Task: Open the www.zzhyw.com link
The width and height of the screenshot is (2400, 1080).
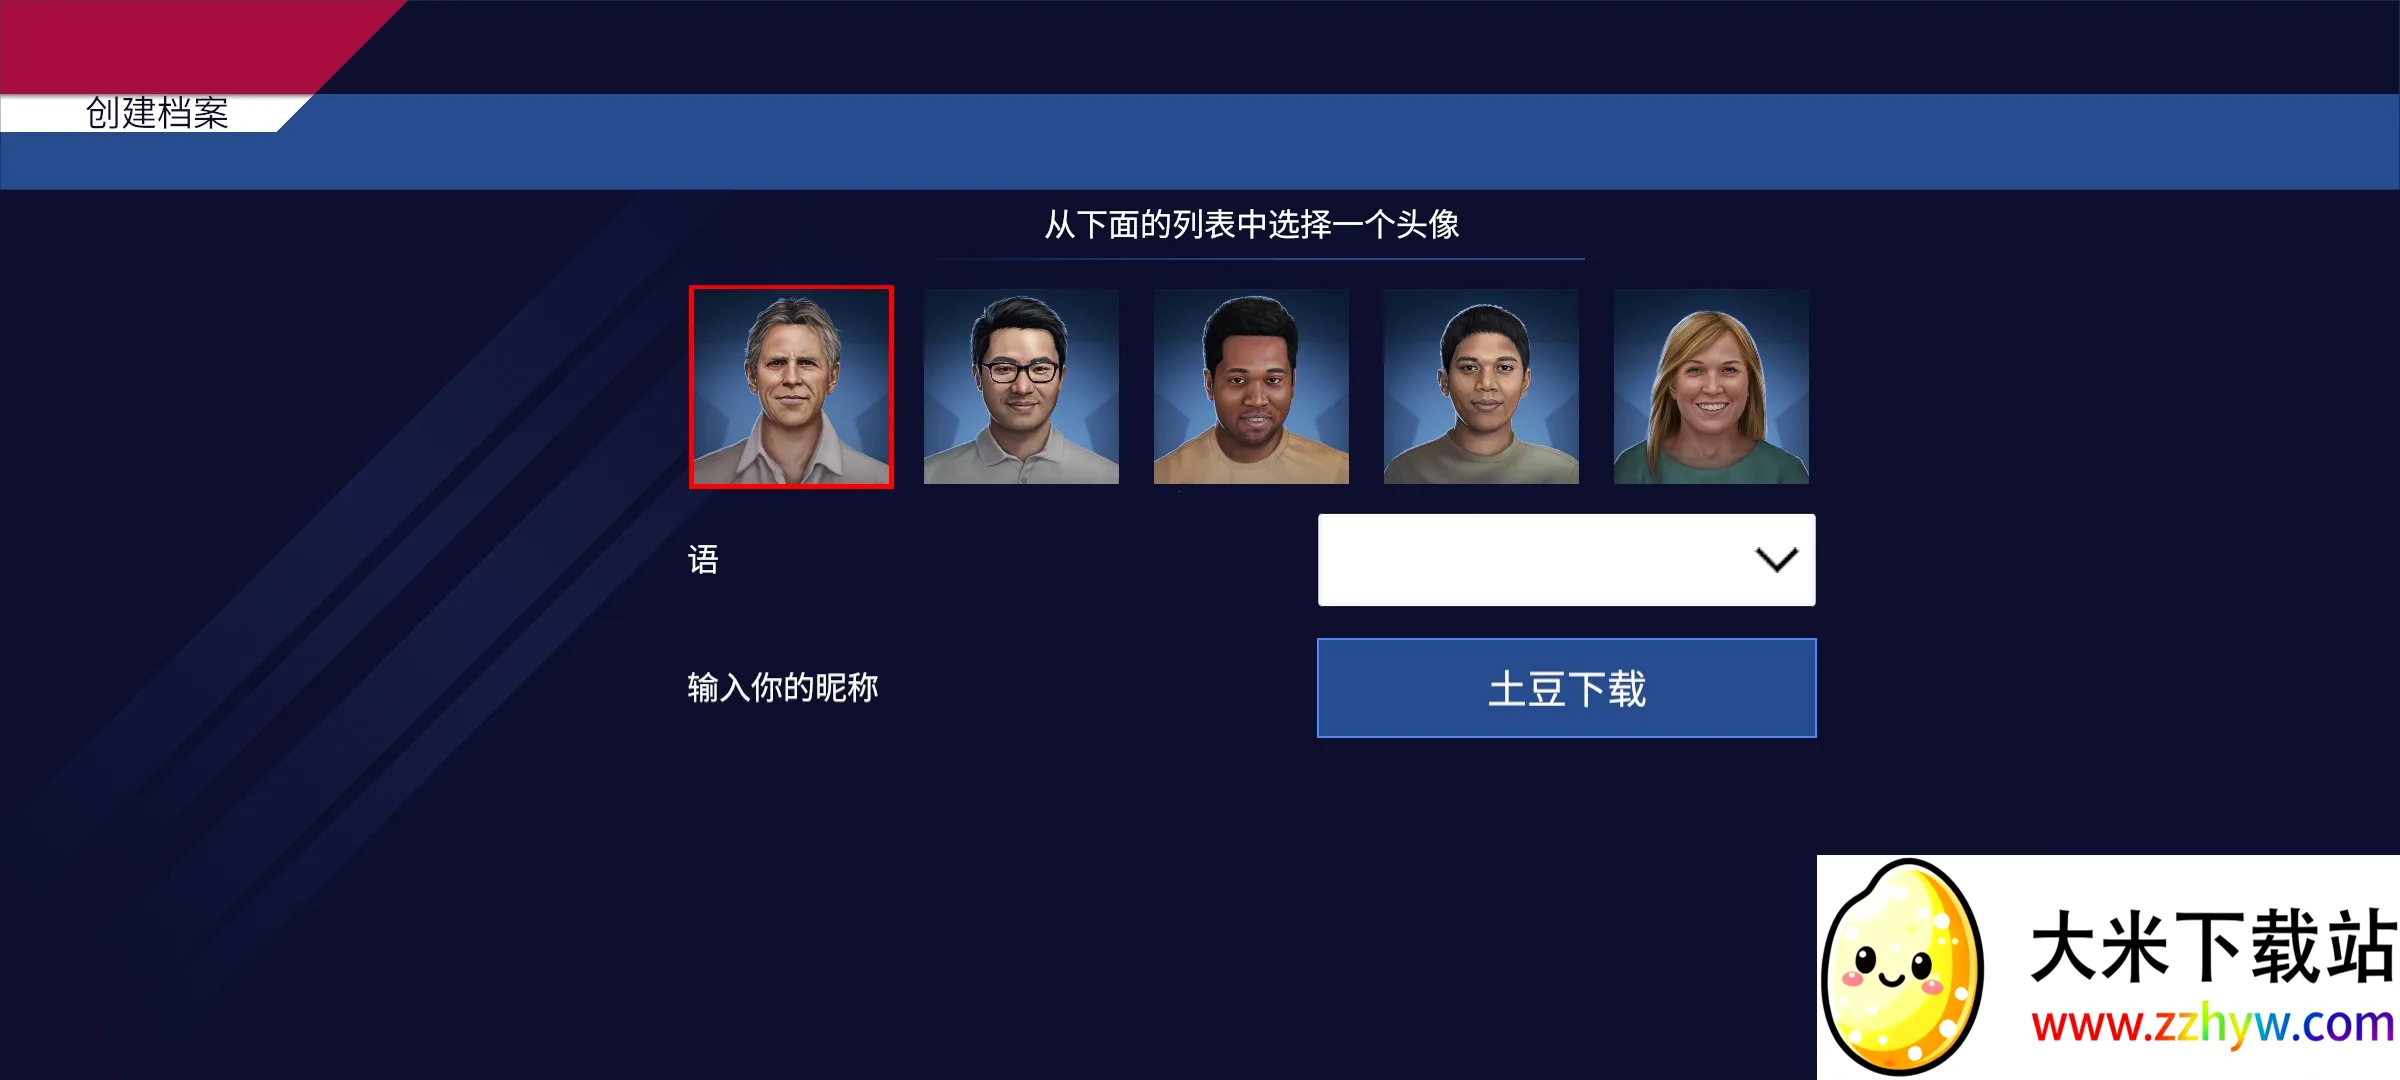Action: click(2213, 1025)
